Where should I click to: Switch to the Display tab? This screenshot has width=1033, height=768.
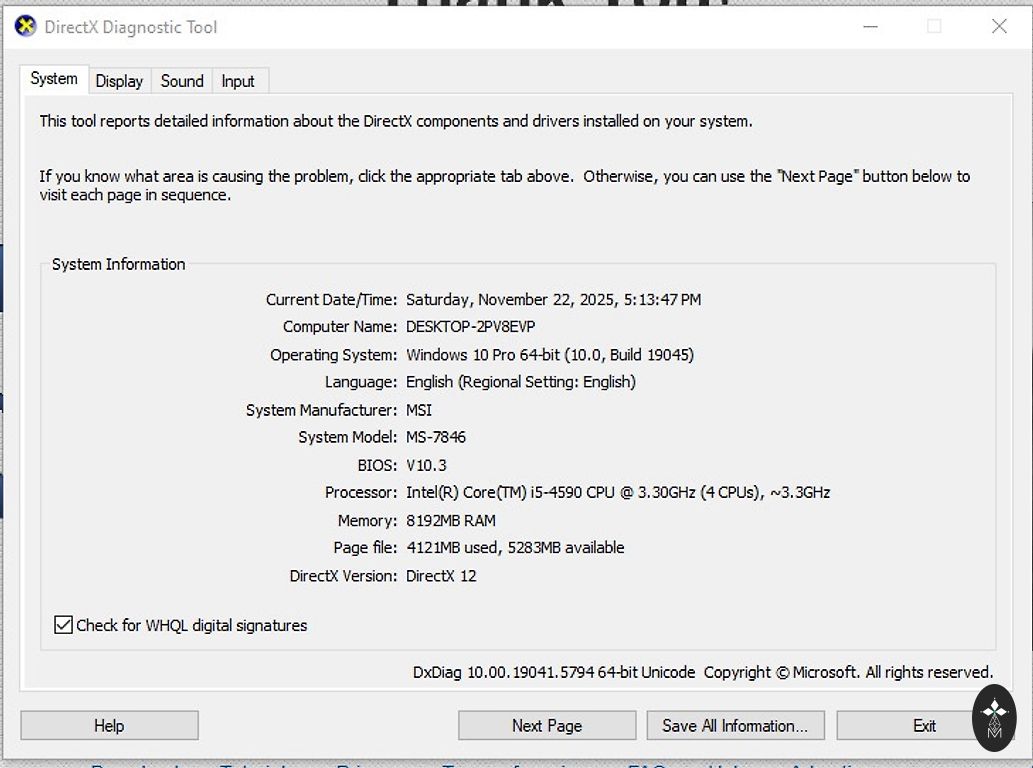[119, 81]
